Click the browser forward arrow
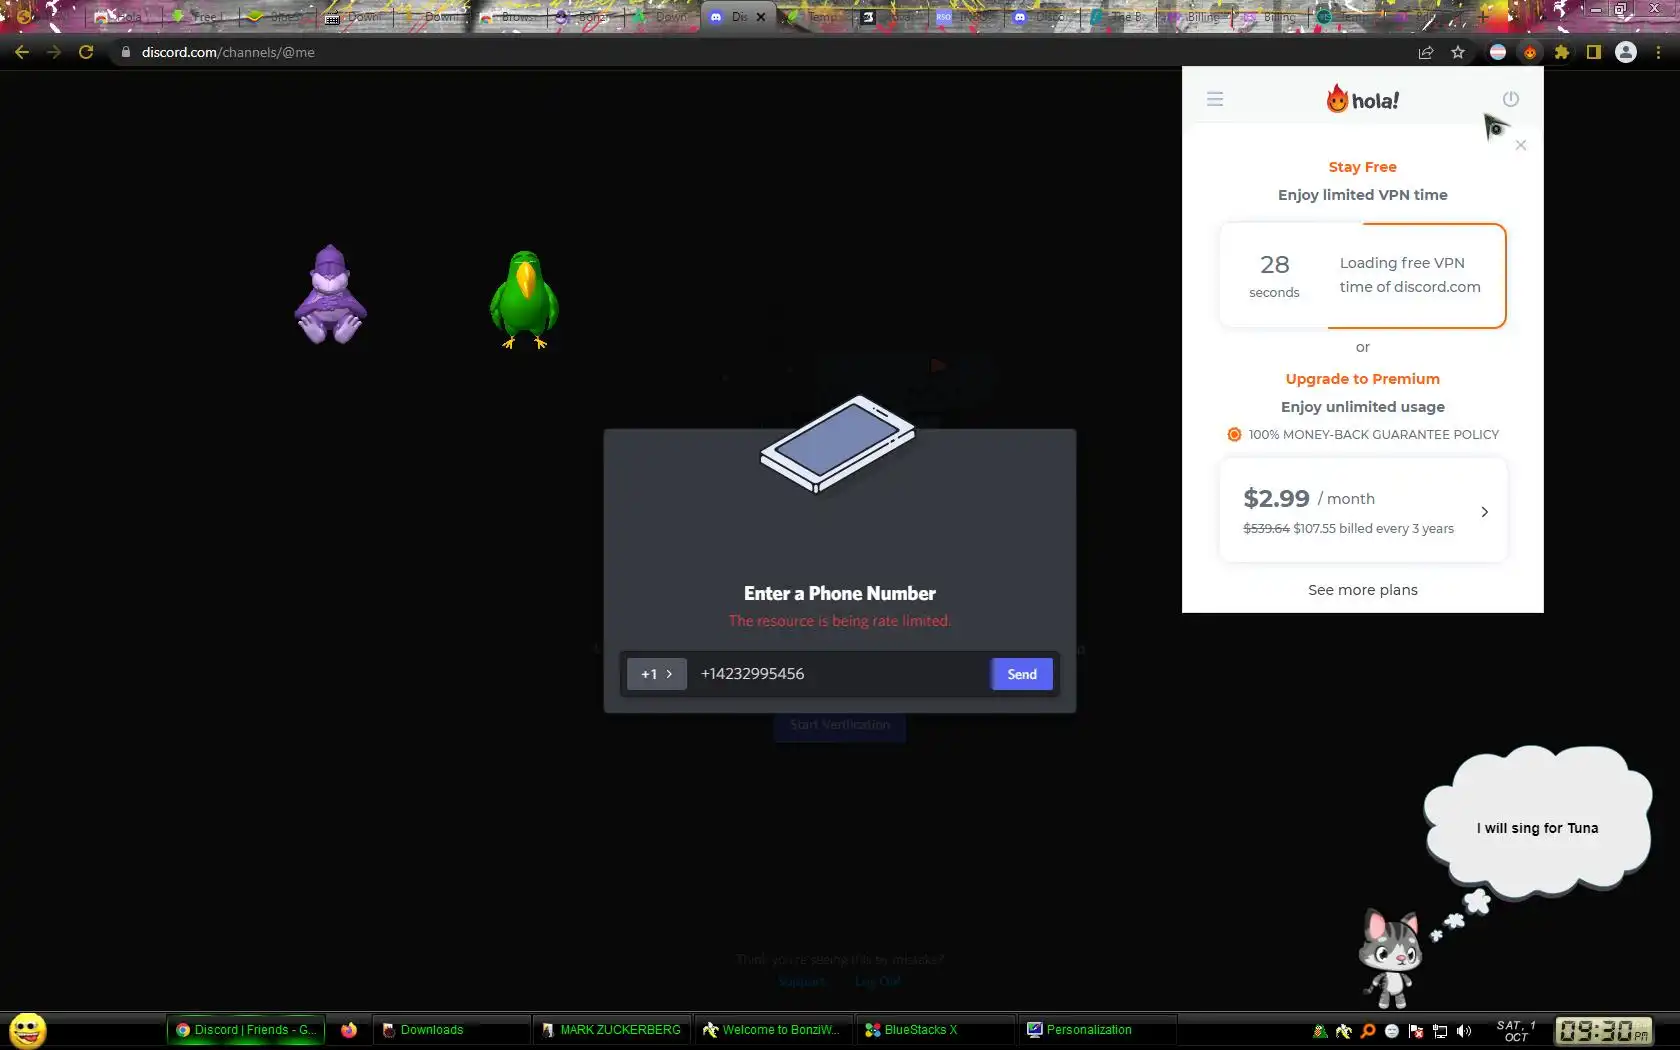This screenshot has height=1050, width=1680. (x=54, y=52)
